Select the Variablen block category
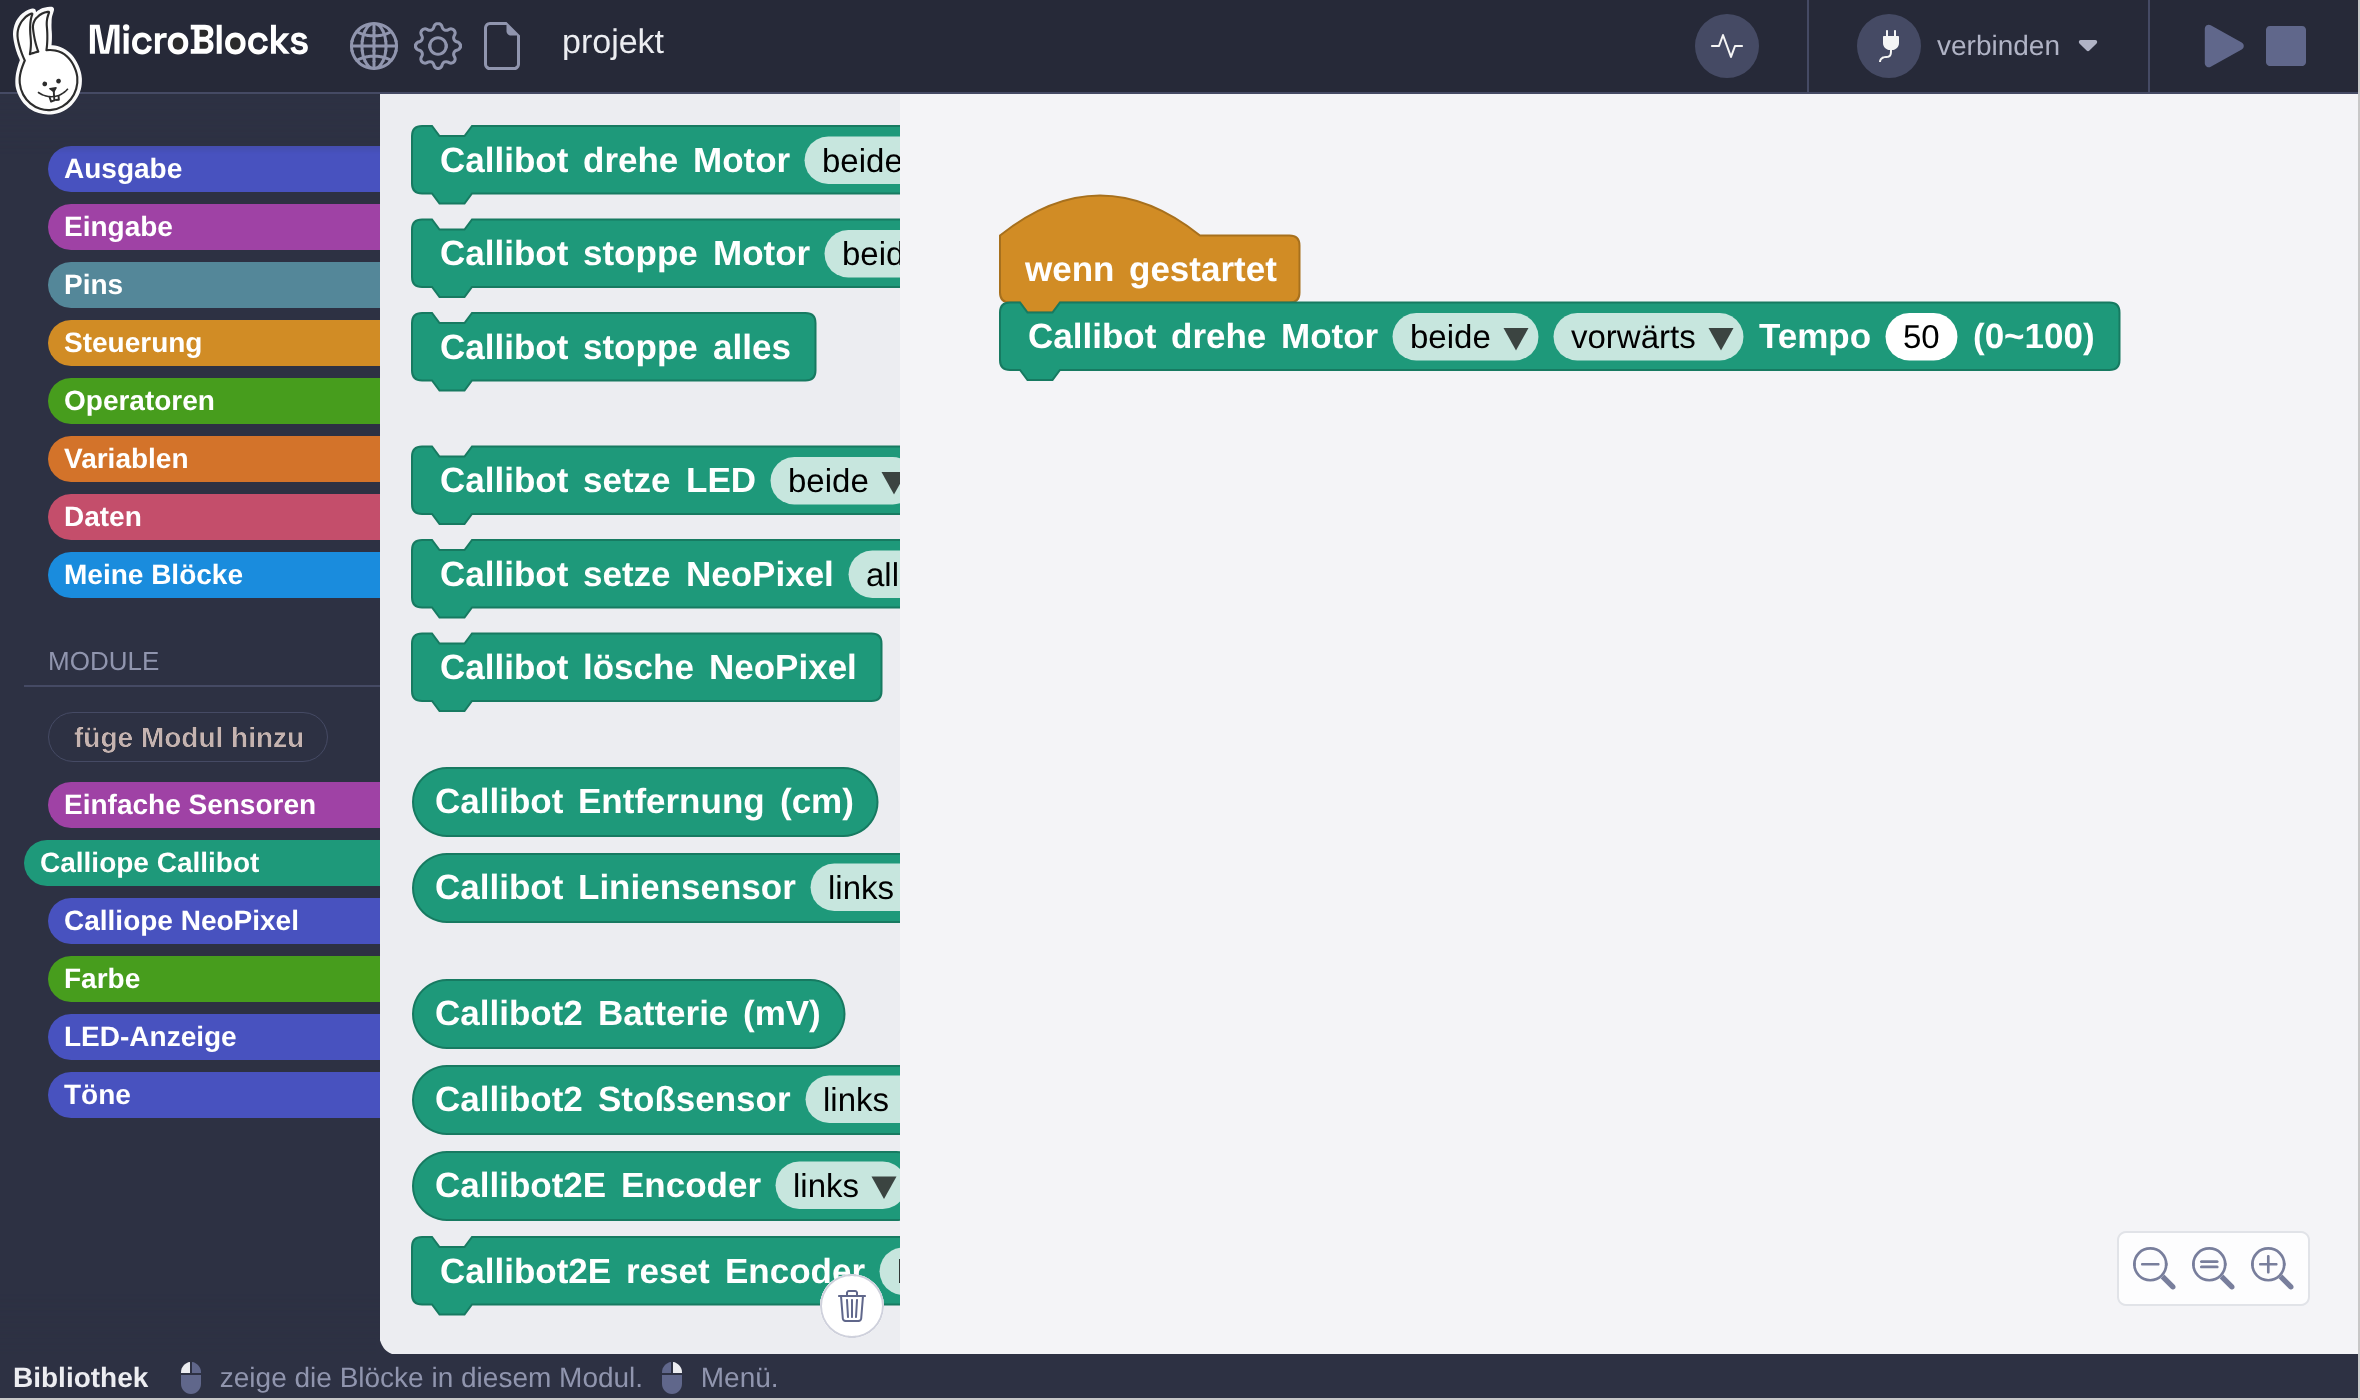2360x1400 pixels. click(x=214, y=458)
